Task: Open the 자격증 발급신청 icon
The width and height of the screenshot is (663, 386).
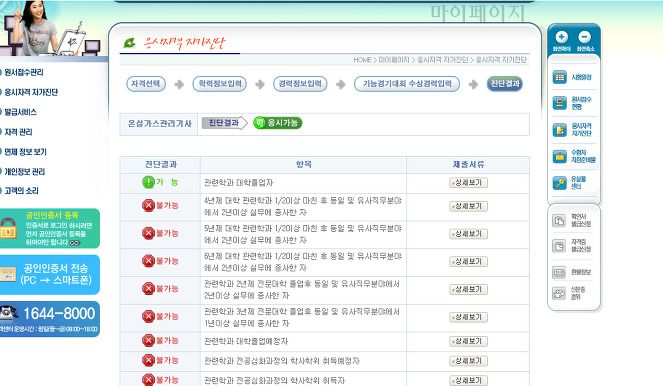Action: tap(559, 246)
